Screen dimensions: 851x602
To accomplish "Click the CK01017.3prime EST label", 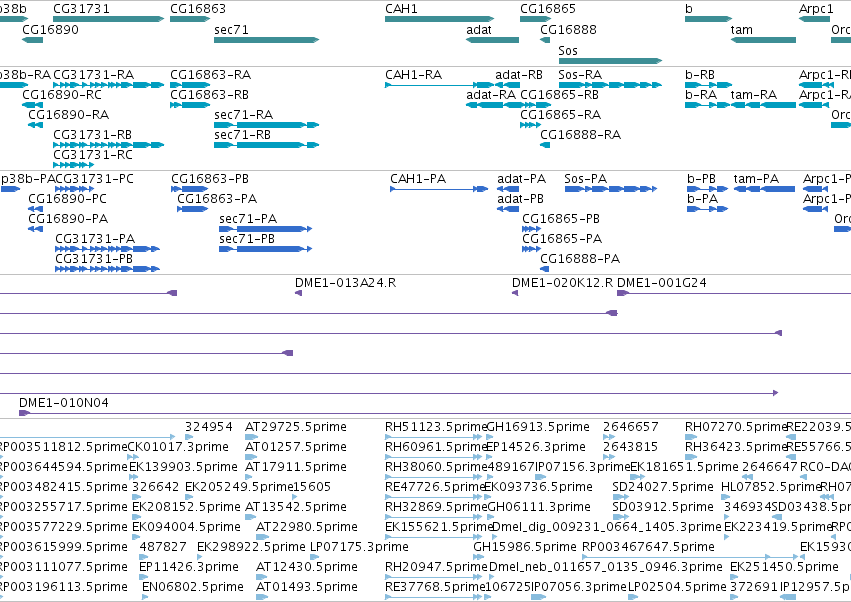I will pos(178,447).
